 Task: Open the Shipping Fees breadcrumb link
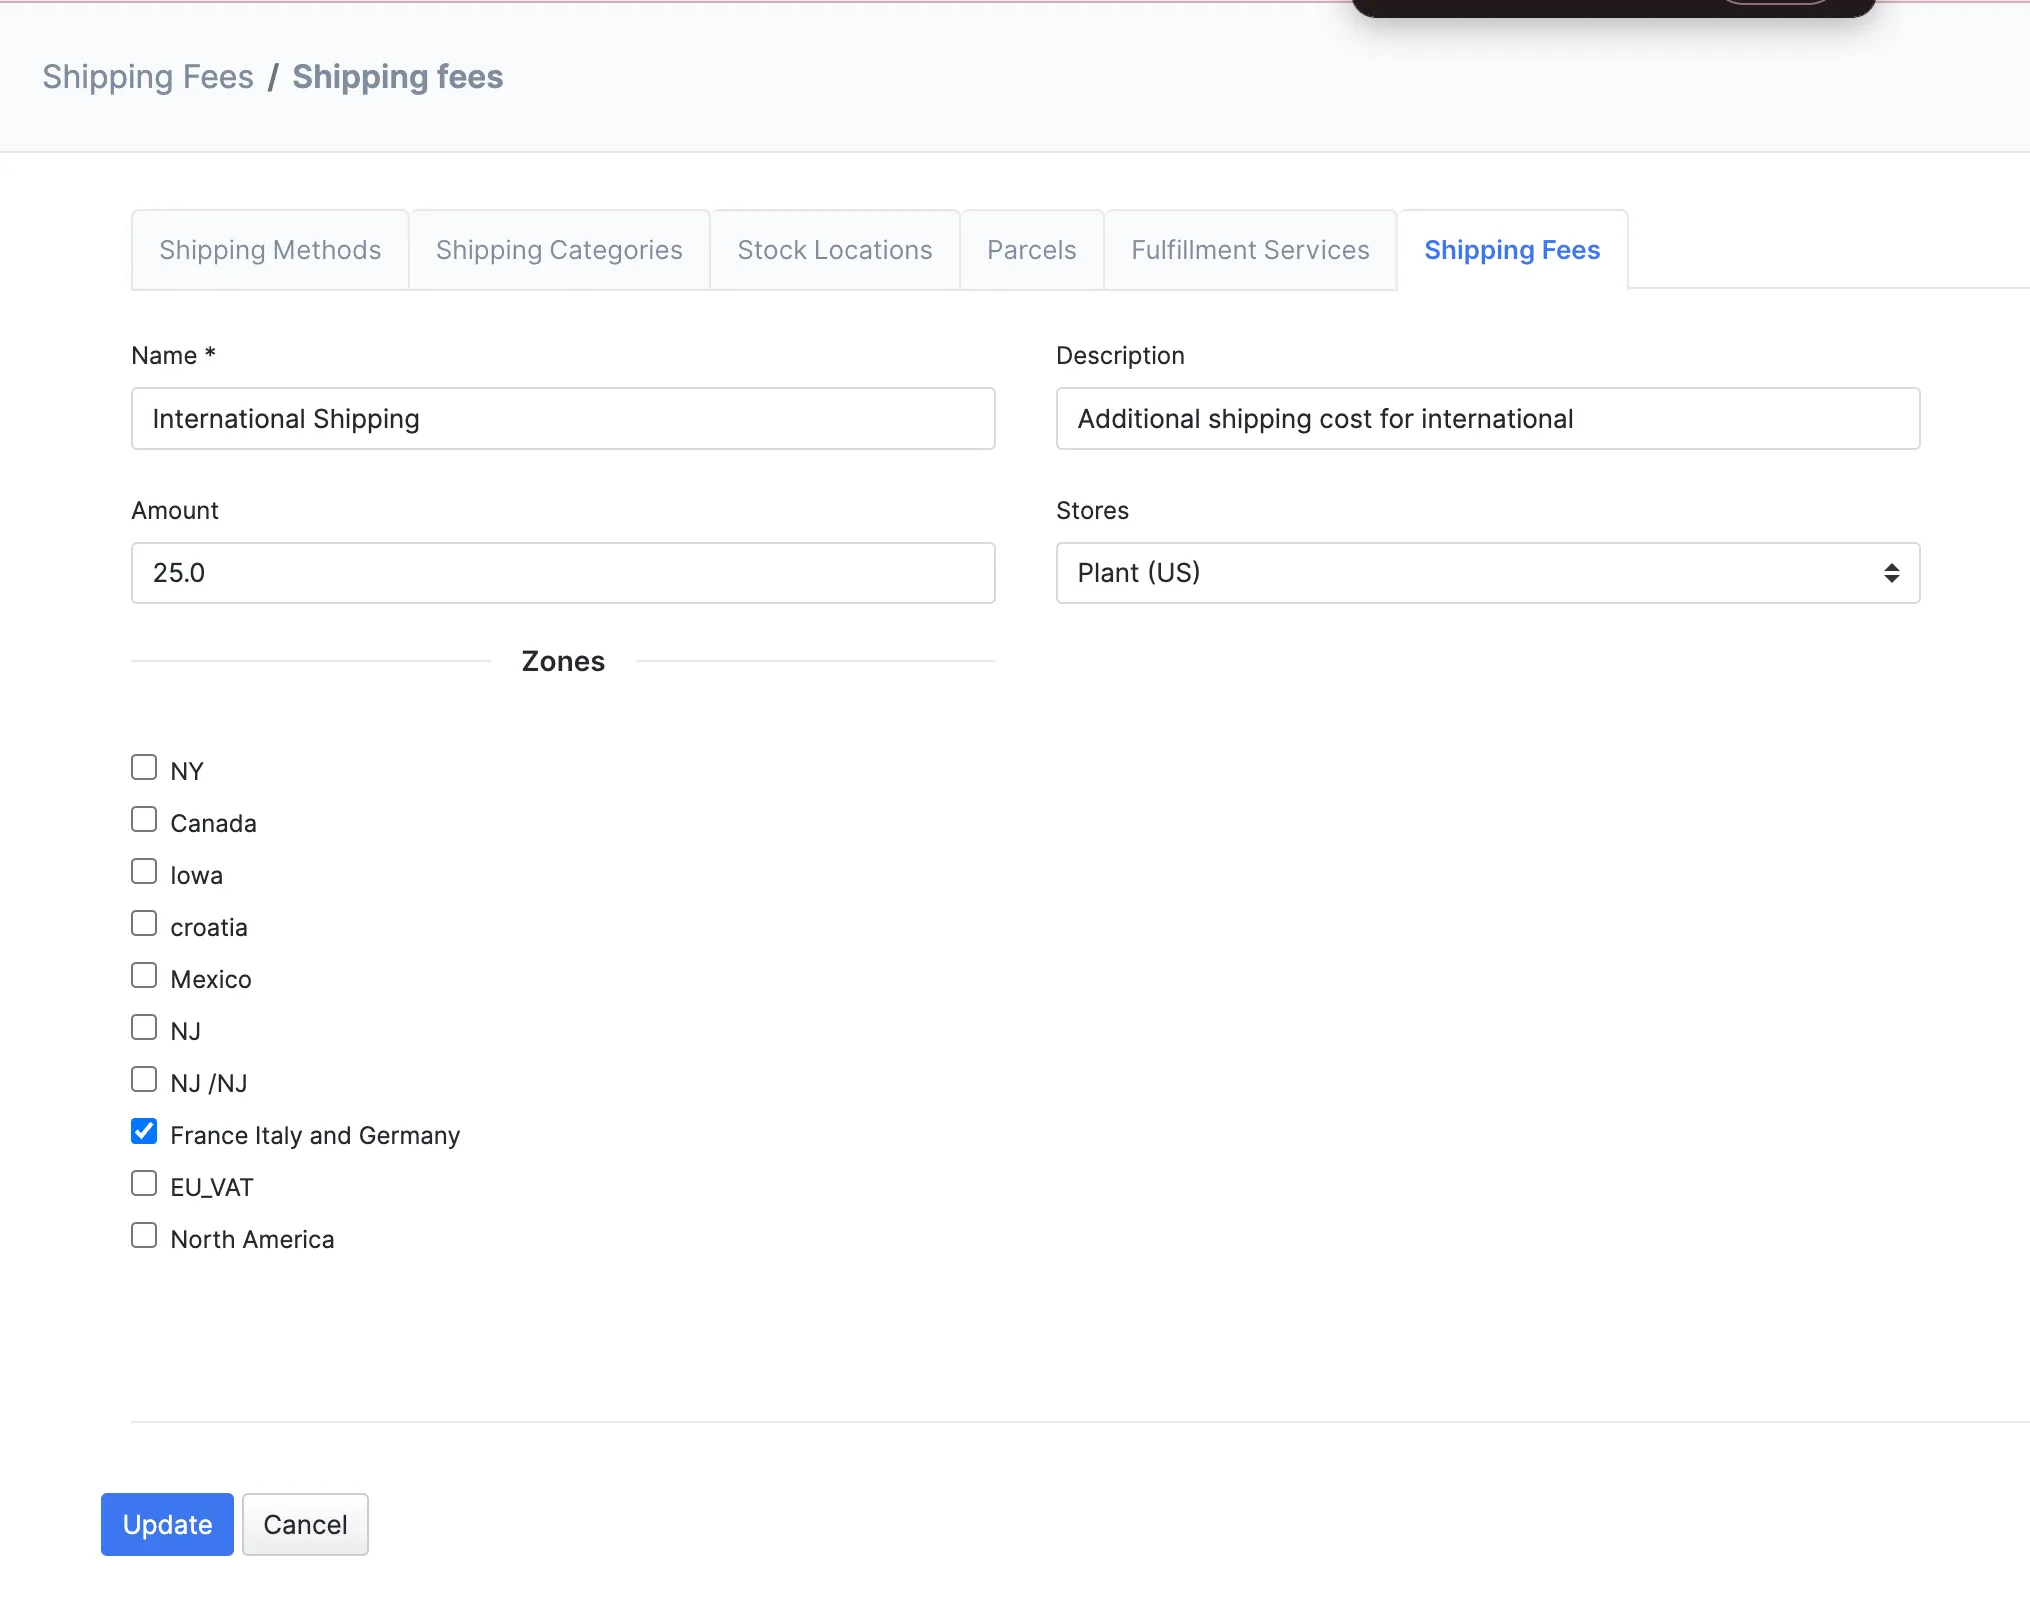tap(148, 77)
